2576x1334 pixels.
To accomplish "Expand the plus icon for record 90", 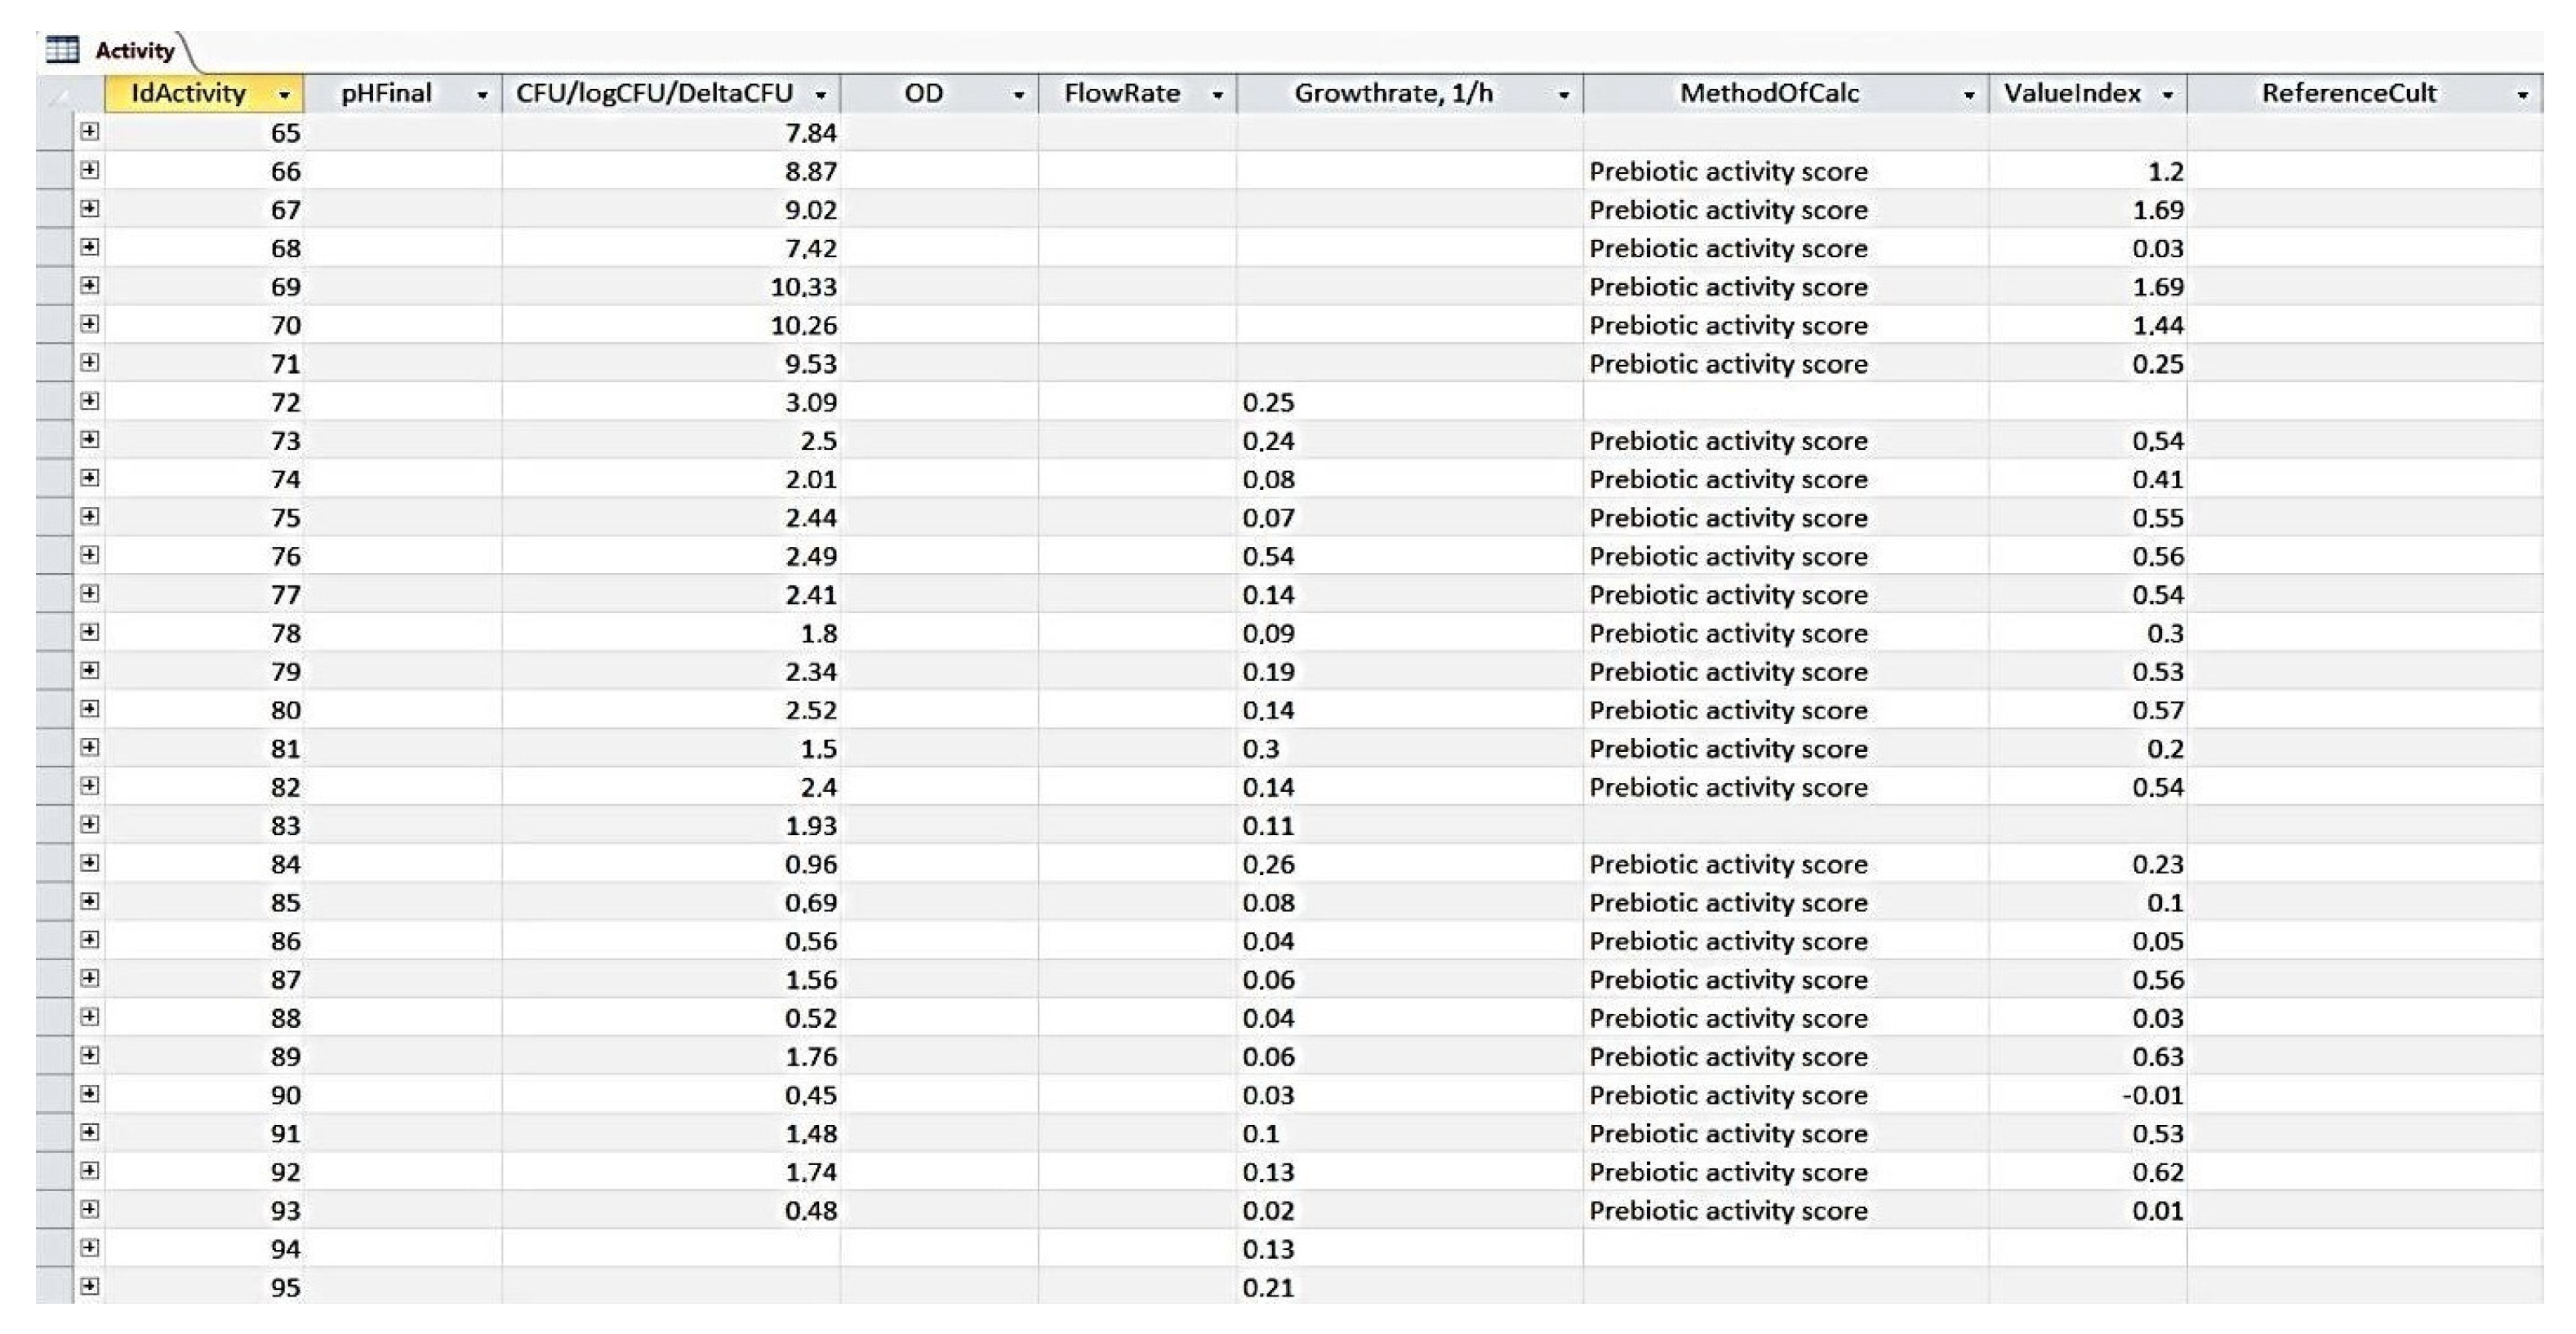I will tap(90, 1094).
